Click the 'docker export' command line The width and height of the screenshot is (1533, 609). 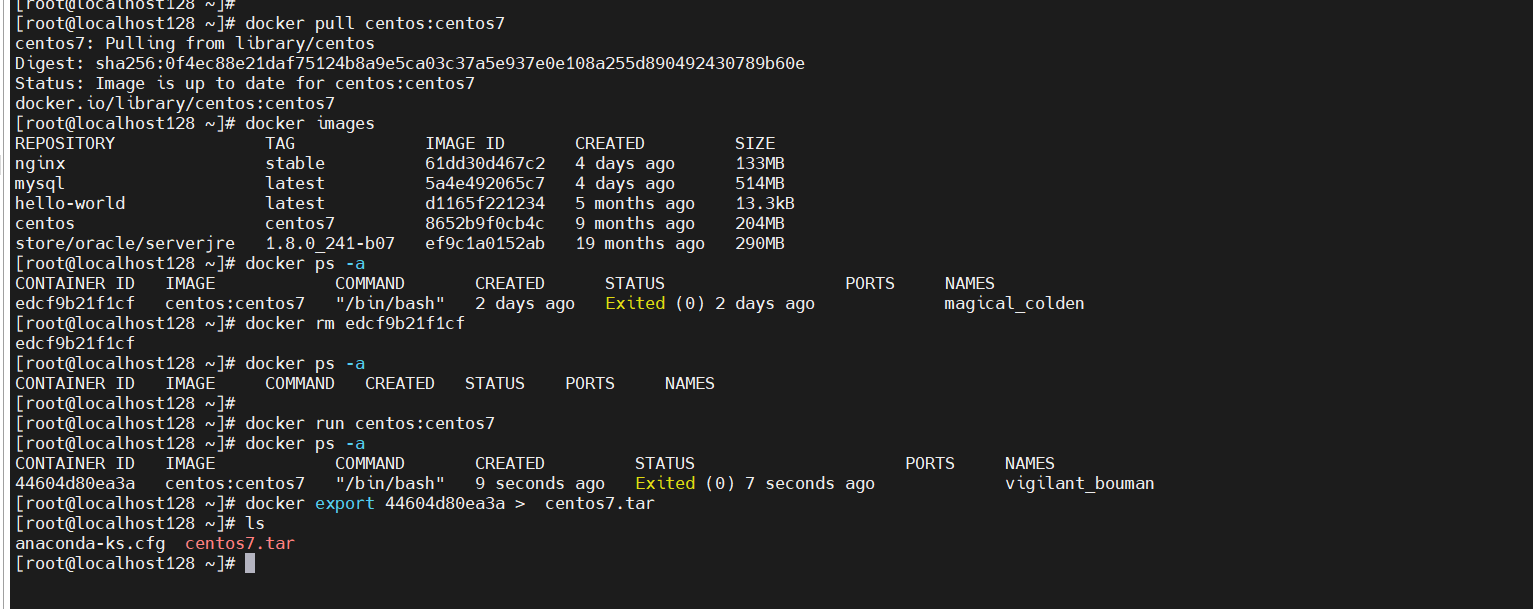click(450, 503)
